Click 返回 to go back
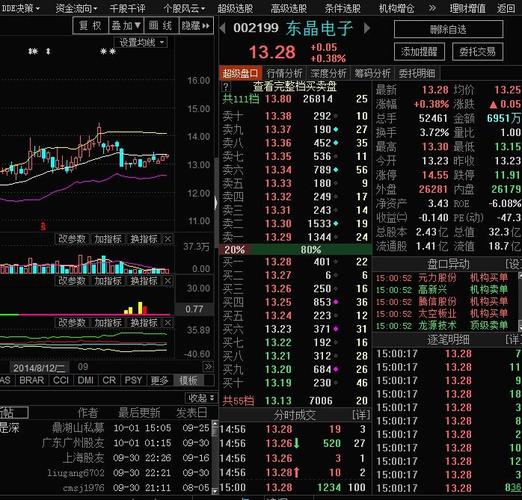Image resolution: width=522 pixels, height=500 pixels. (x=506, y=8)
